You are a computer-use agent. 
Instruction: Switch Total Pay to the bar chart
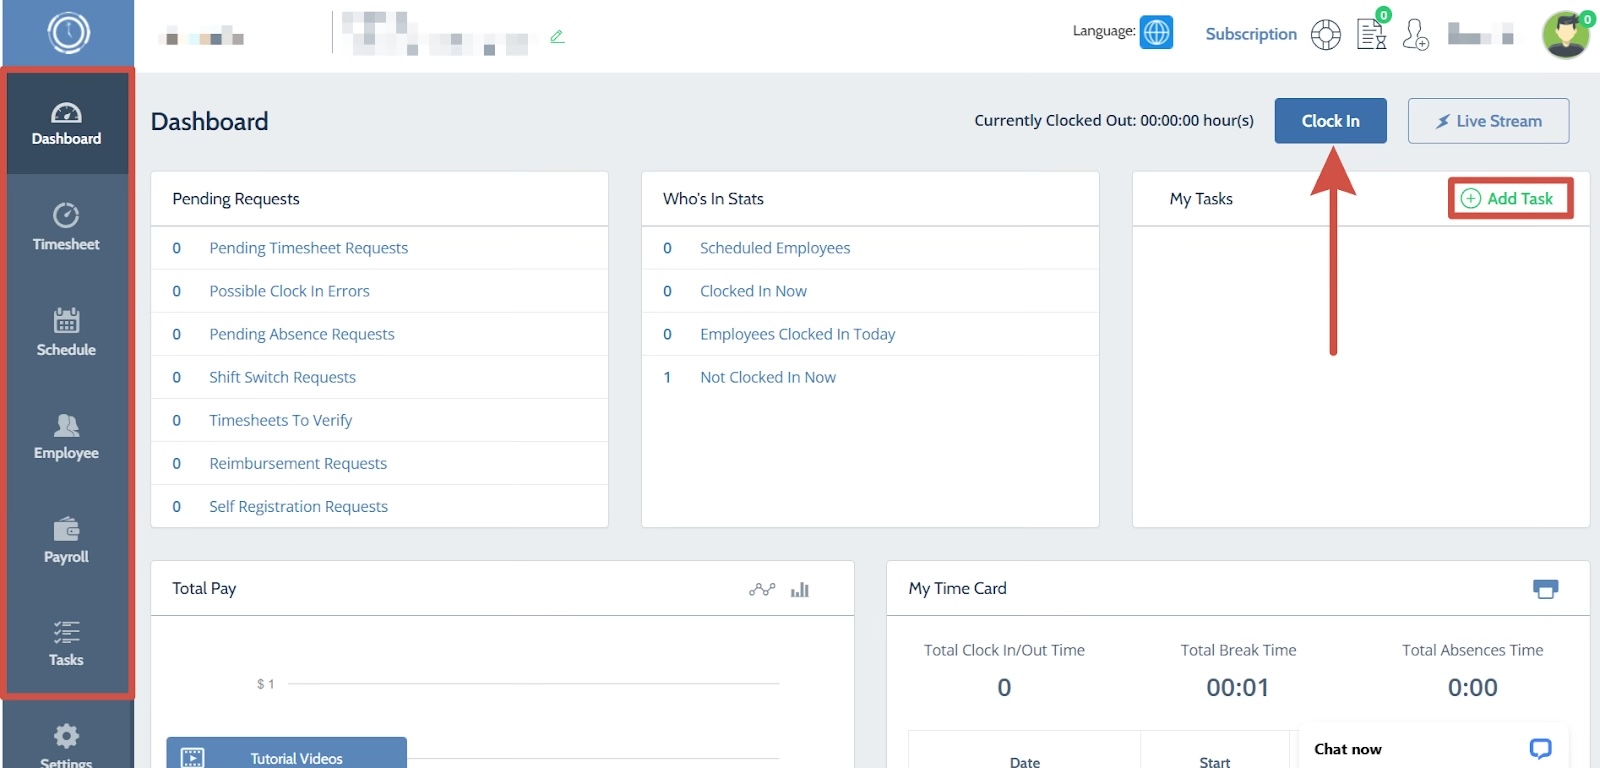tap(800, 589)
